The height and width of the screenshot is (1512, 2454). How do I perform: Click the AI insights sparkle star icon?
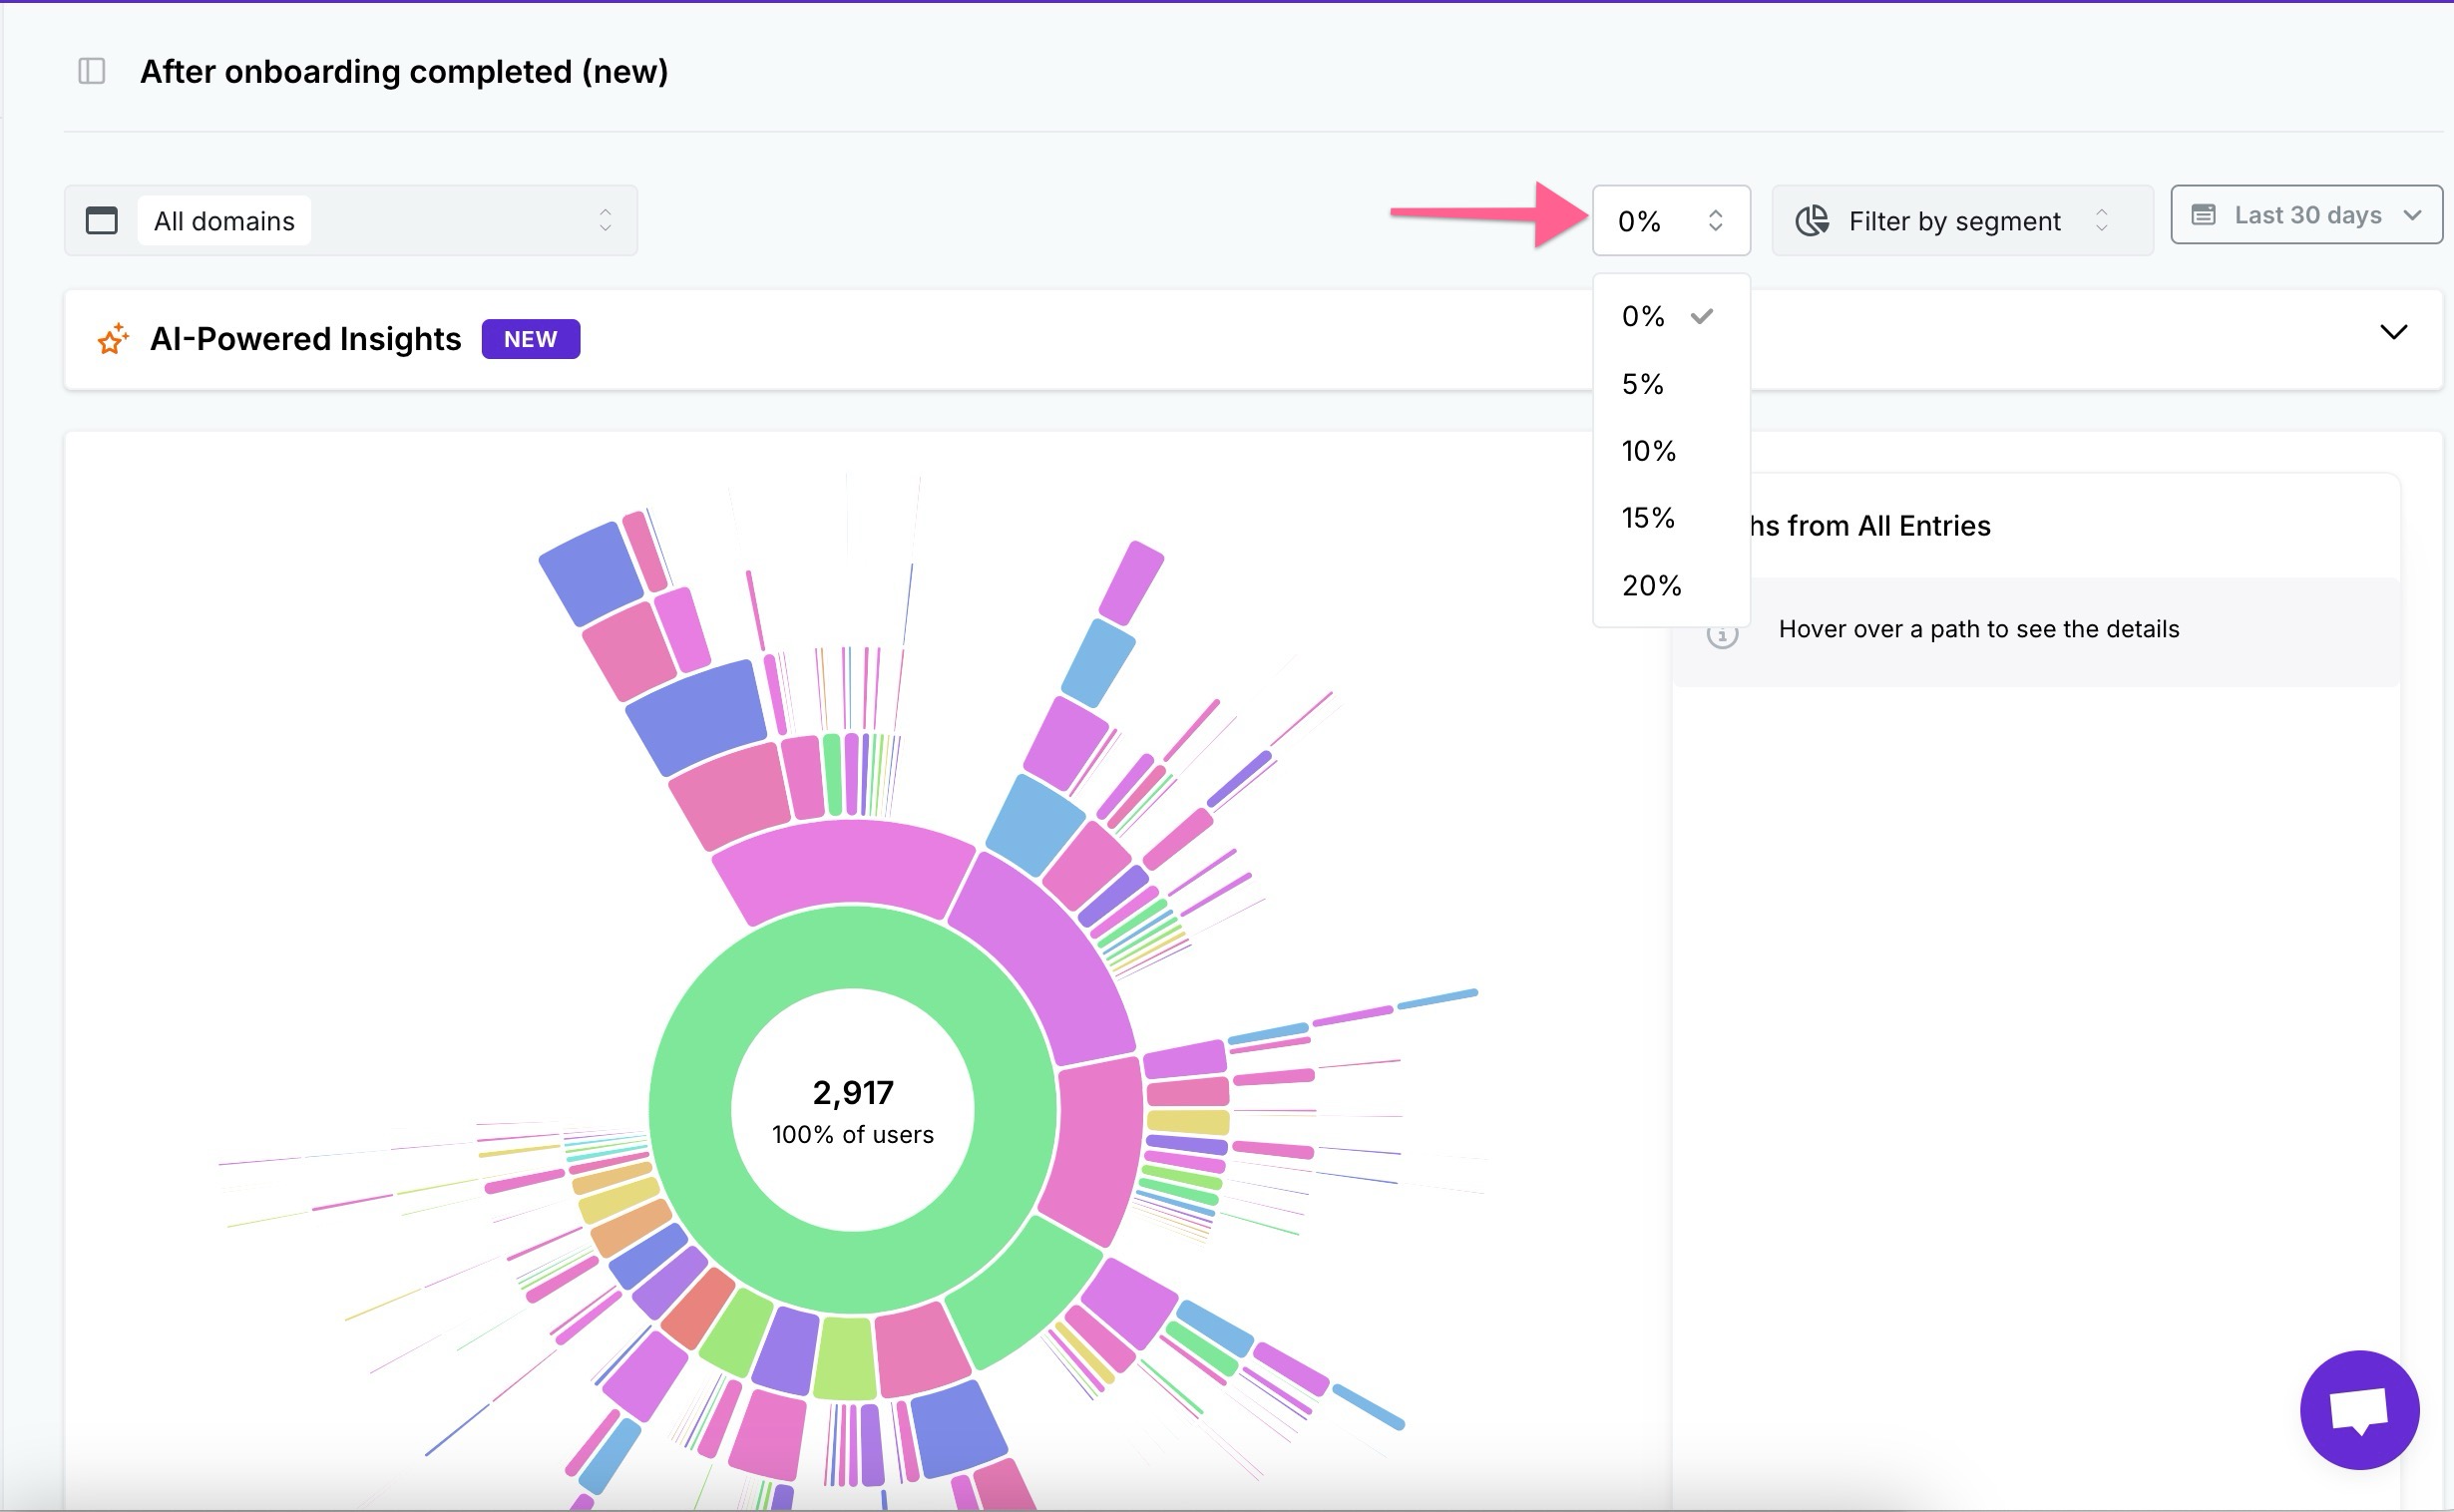(x=113, y=339)
